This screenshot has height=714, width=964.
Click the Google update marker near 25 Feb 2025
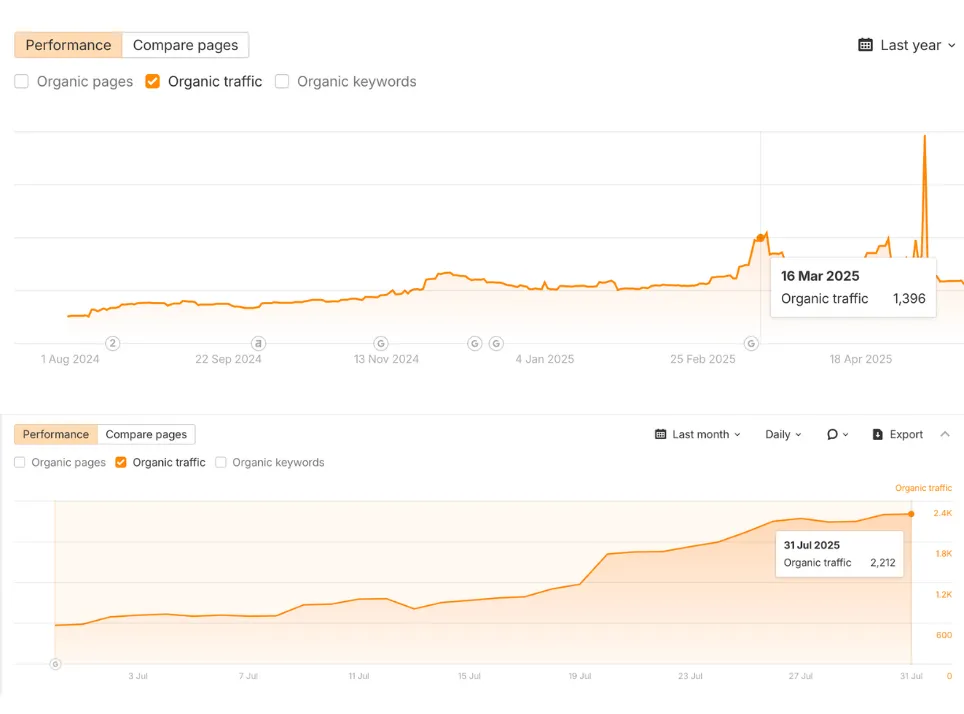click(751, 343)
